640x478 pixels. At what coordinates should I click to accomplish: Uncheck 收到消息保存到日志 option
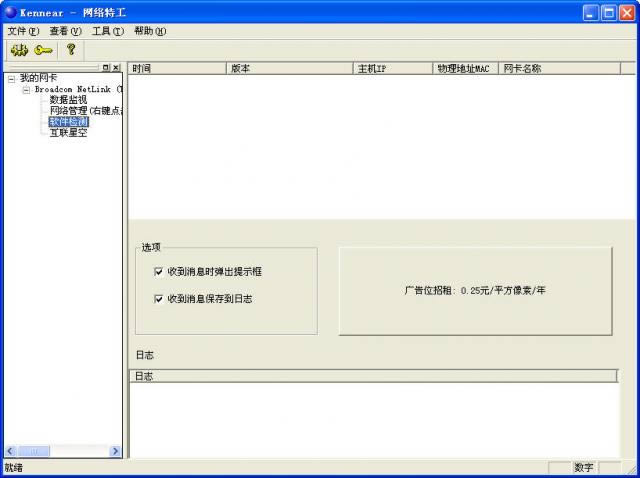pyautogui.click(x=158, y=299)
